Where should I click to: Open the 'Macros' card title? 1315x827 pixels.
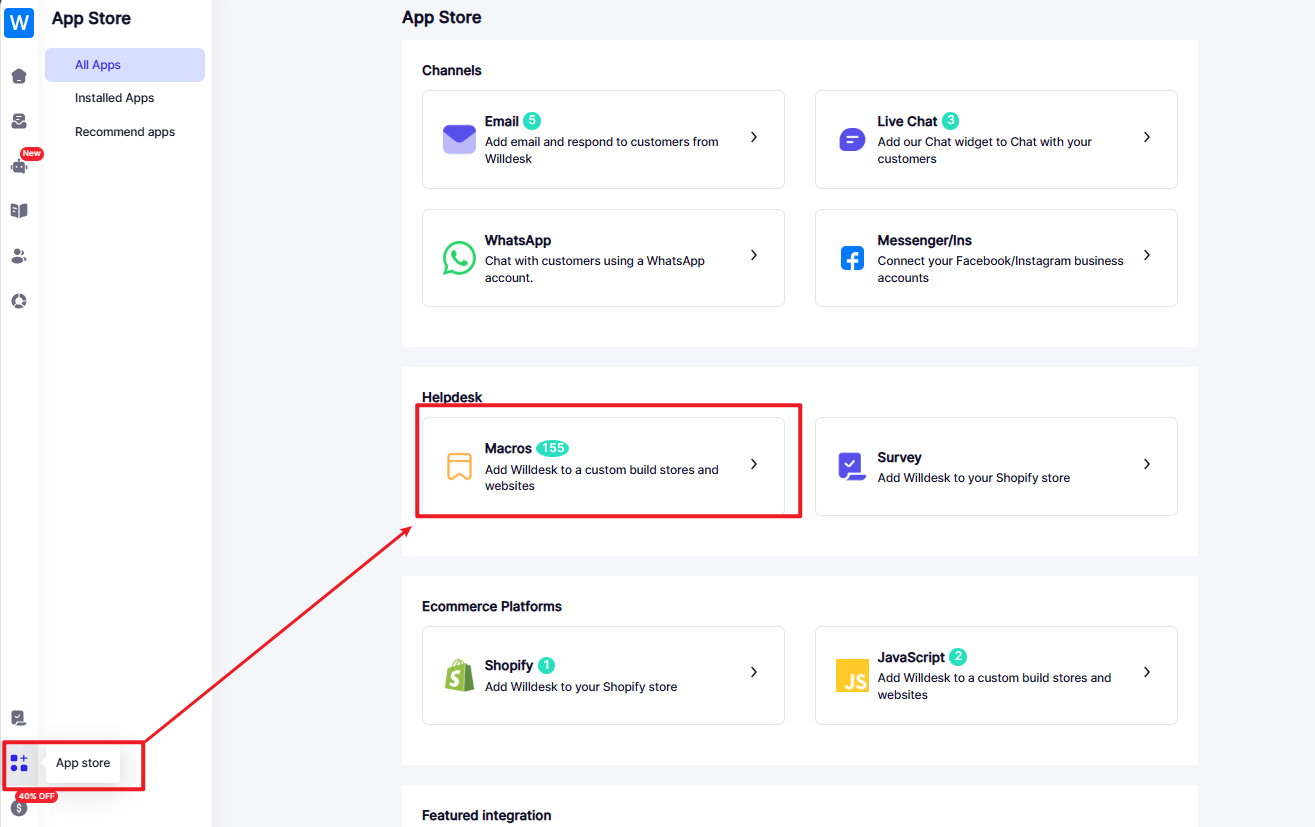tap(508, 448)
